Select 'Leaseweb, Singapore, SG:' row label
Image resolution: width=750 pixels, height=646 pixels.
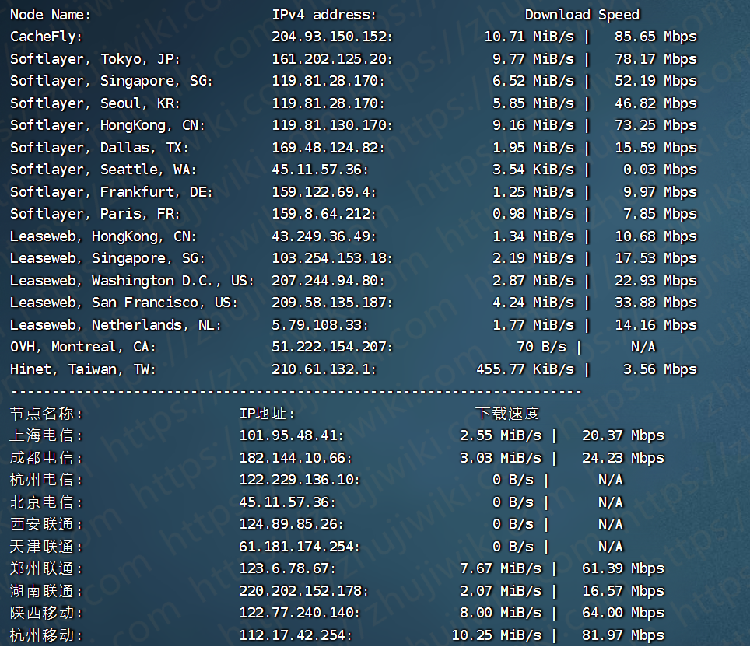[x=107, y=259]
